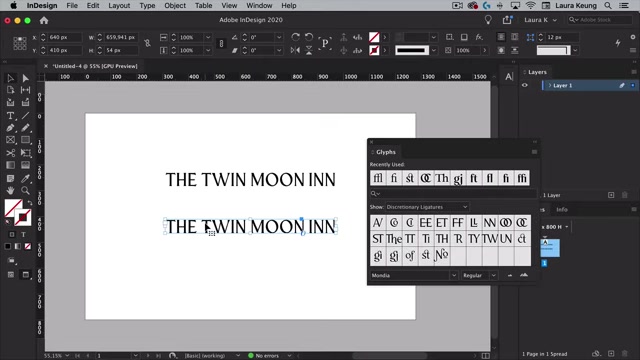Select the Line tool
The width and height of the screenshot is (640, 360).
point(25,116)
